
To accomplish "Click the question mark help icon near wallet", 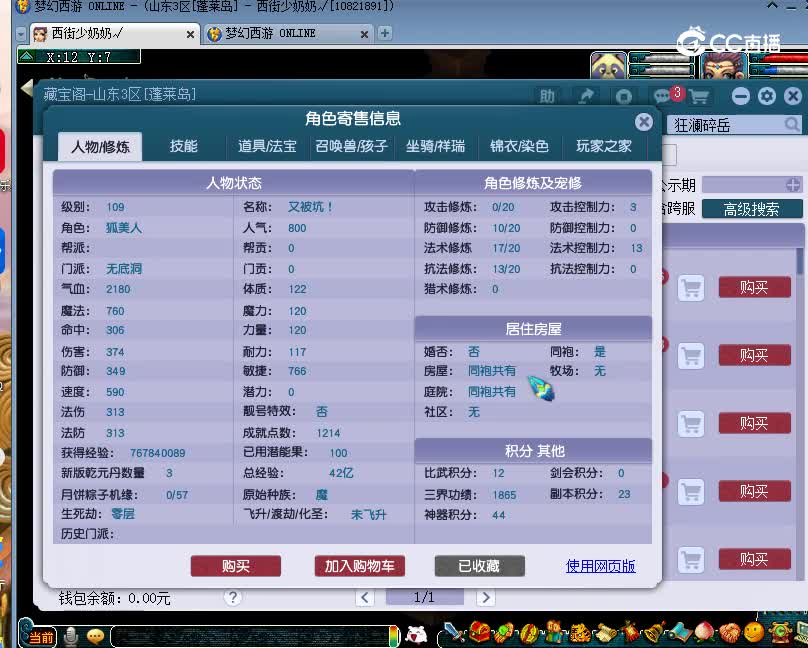I will click(x=232, y=598).
